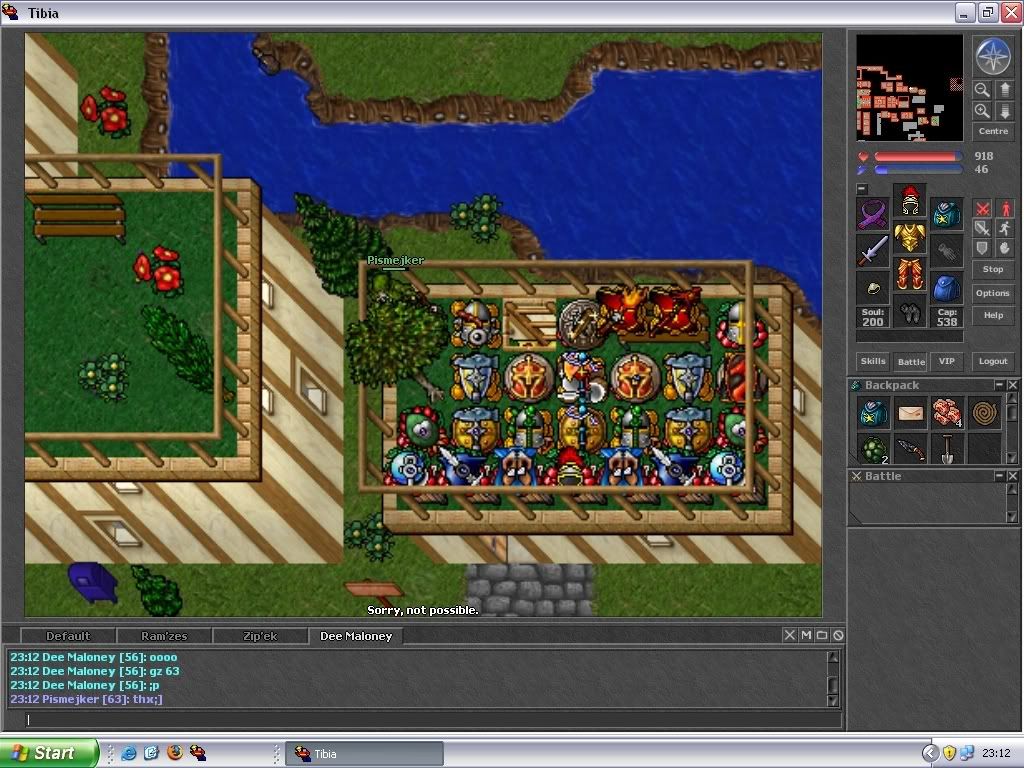Select the coiled rope in Backpack
Screen dimensions: 1024x768
tap(985, 413)
